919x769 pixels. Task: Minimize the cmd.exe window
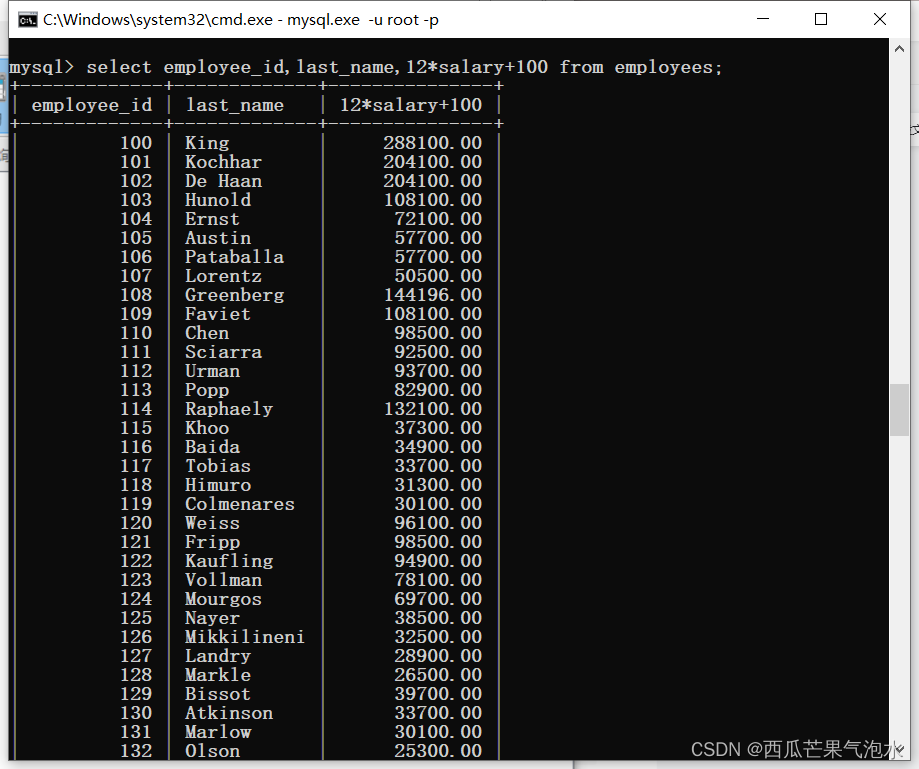[x=763, y=19]
